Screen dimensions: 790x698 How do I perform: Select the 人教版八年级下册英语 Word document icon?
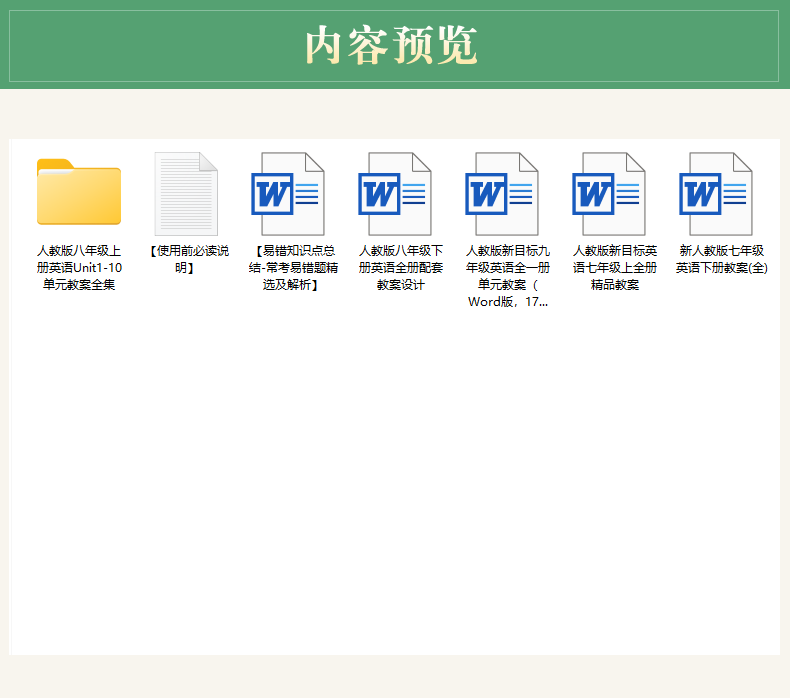[x=394, y=194]
